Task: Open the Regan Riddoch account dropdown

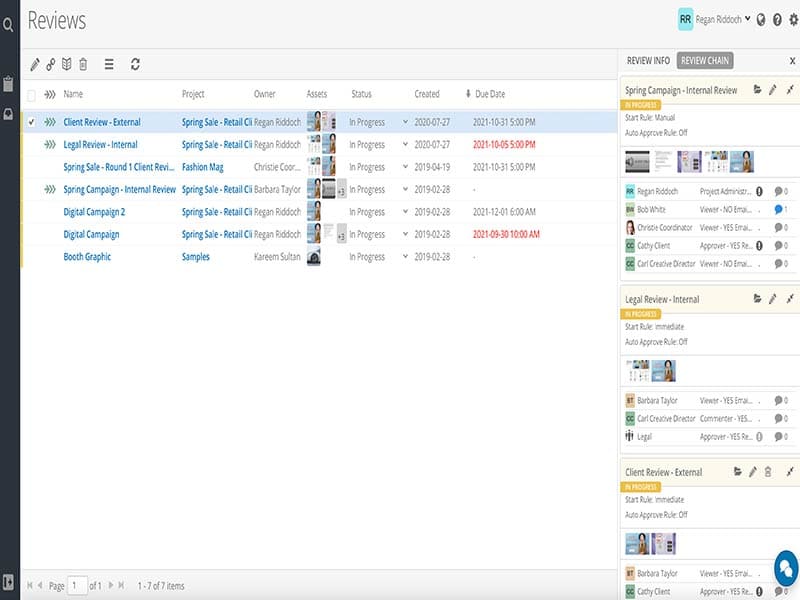Action: point(720,16)
